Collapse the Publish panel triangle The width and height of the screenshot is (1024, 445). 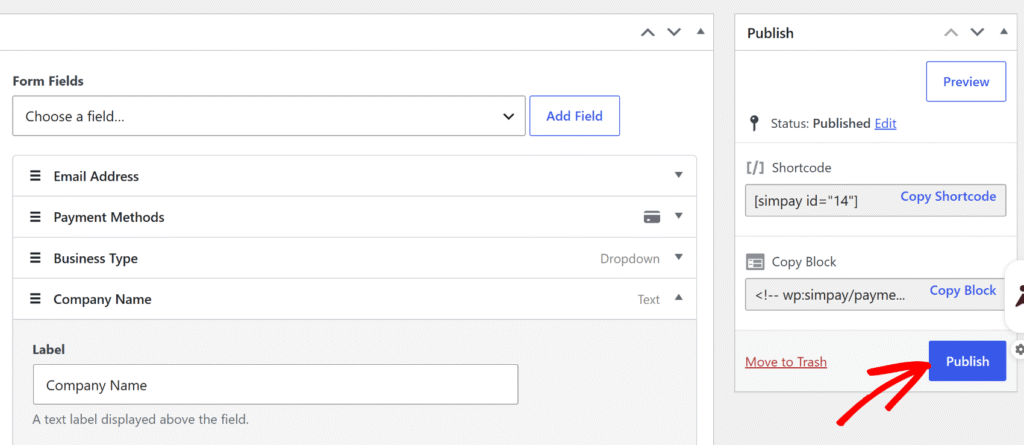pyautogui.click(x=1004, y=31)
